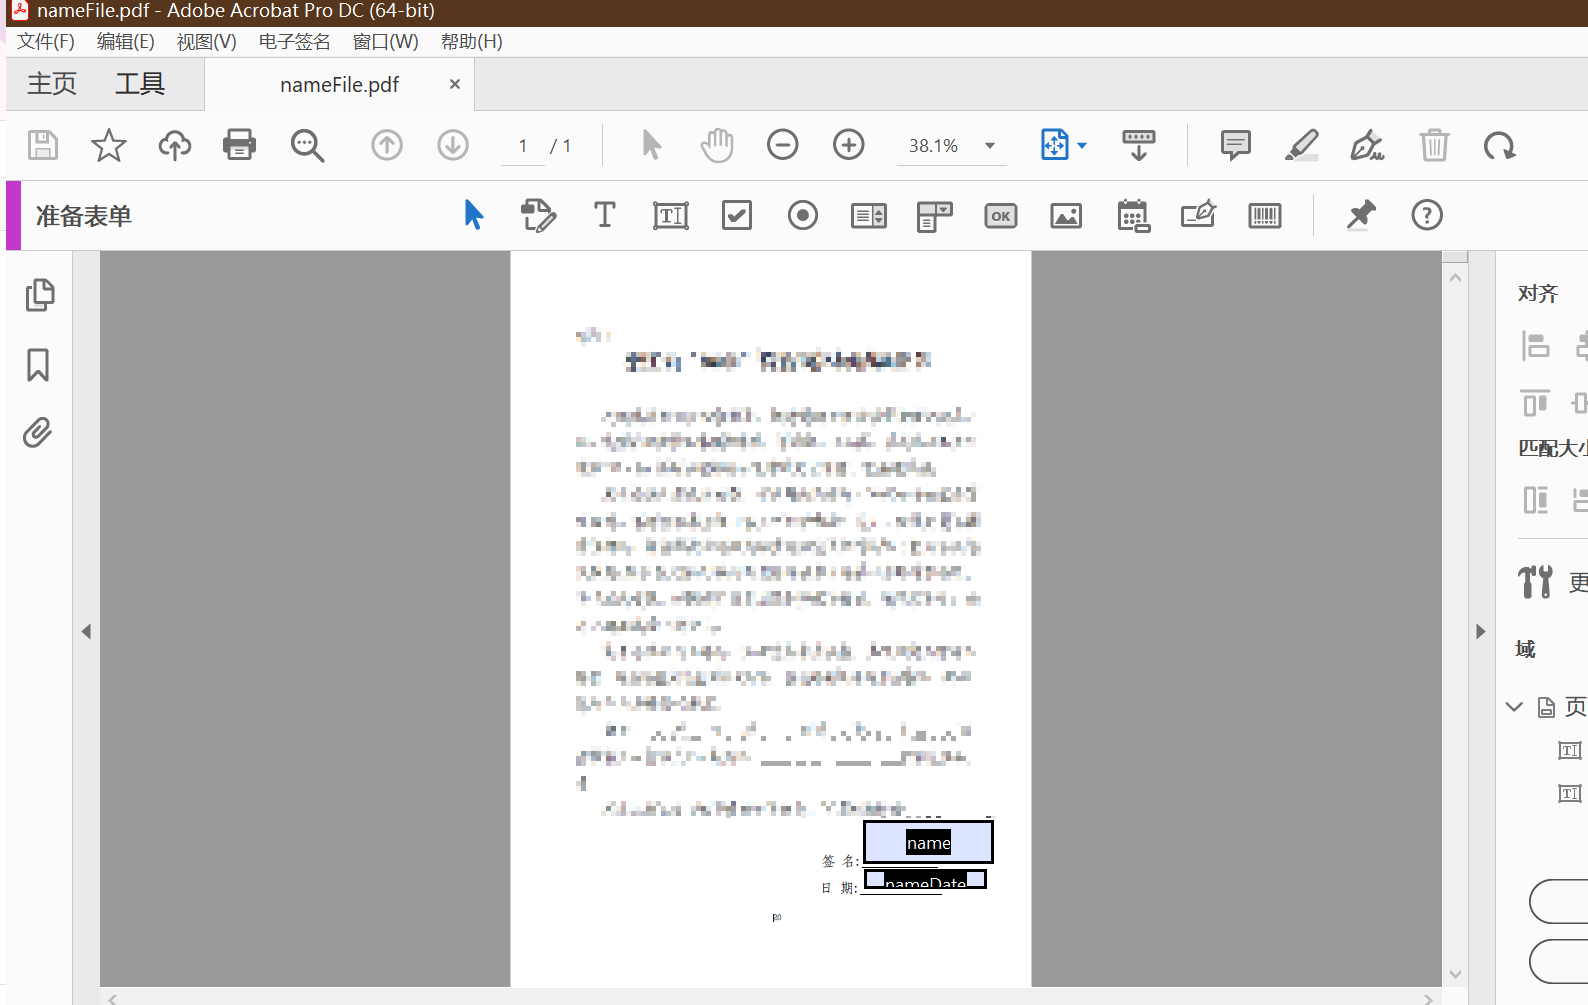Viewport: 1588px width, 1005px height.
Task: Add a date field to the form
Action: [x=1133, y=216]
